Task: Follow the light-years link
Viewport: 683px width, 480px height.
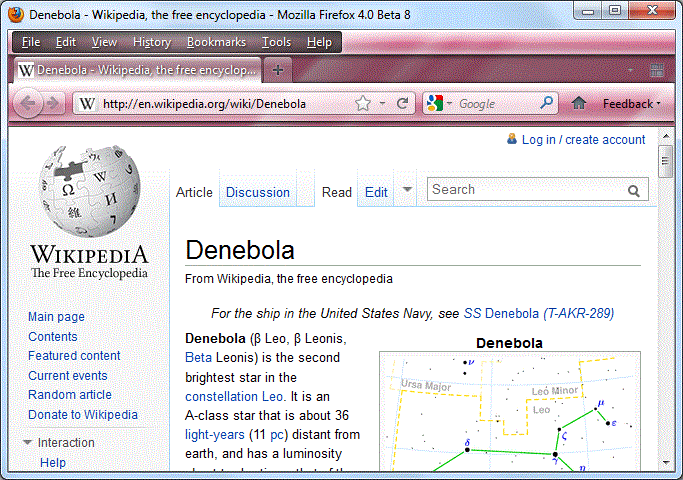Action: (x=215, y=435)
